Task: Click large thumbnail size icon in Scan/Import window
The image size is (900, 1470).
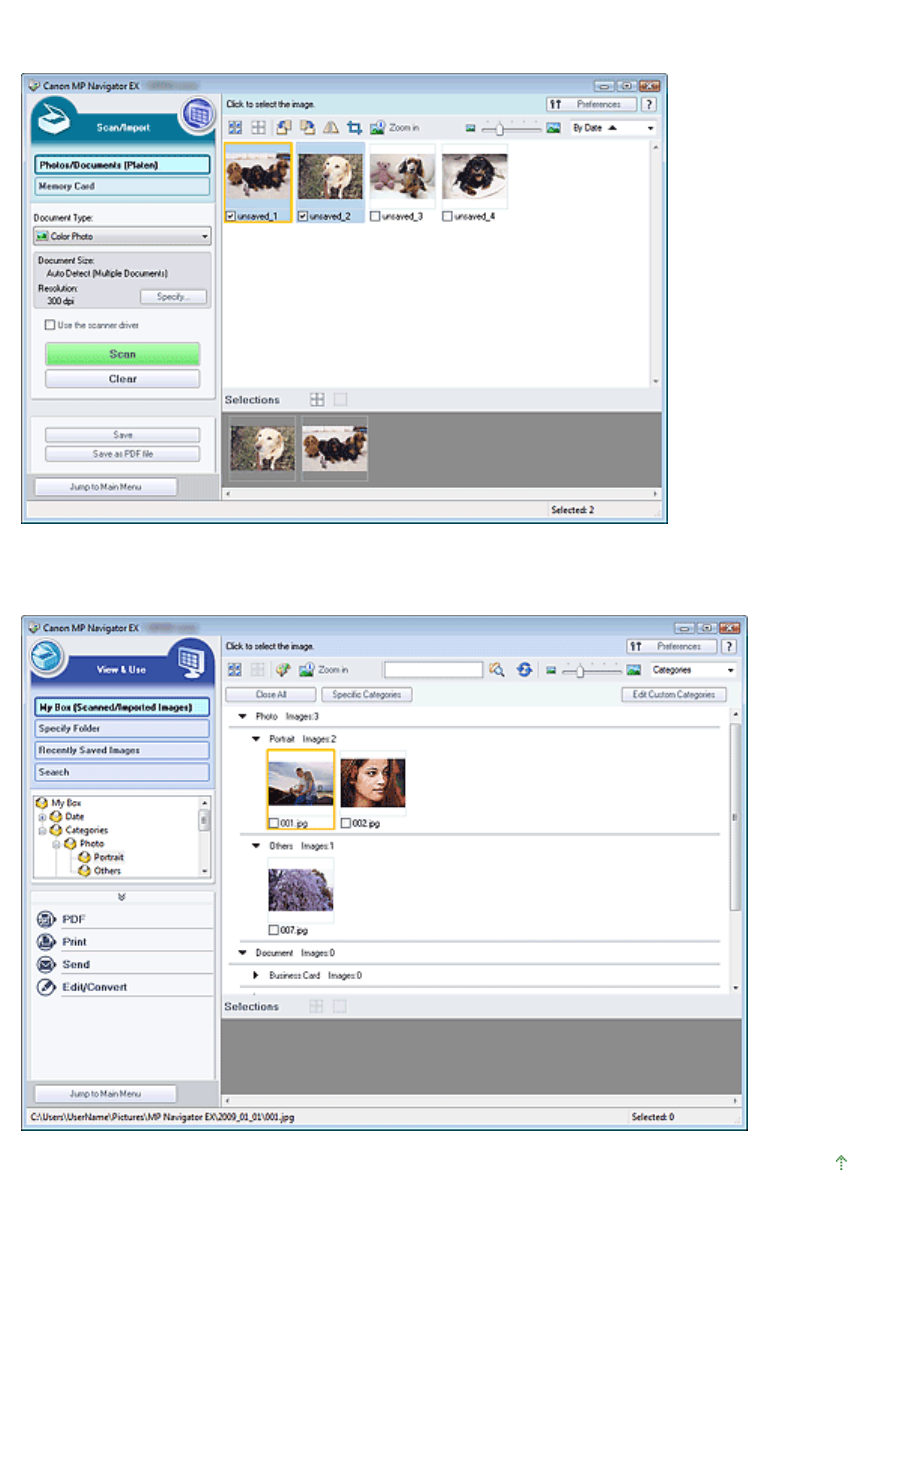Action: (x=553, y=128)
